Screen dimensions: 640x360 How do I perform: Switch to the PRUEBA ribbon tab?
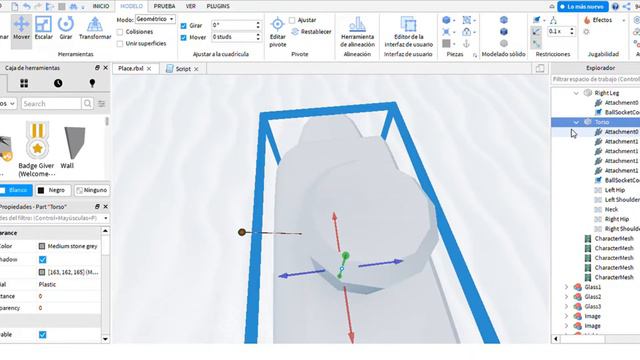164,6
